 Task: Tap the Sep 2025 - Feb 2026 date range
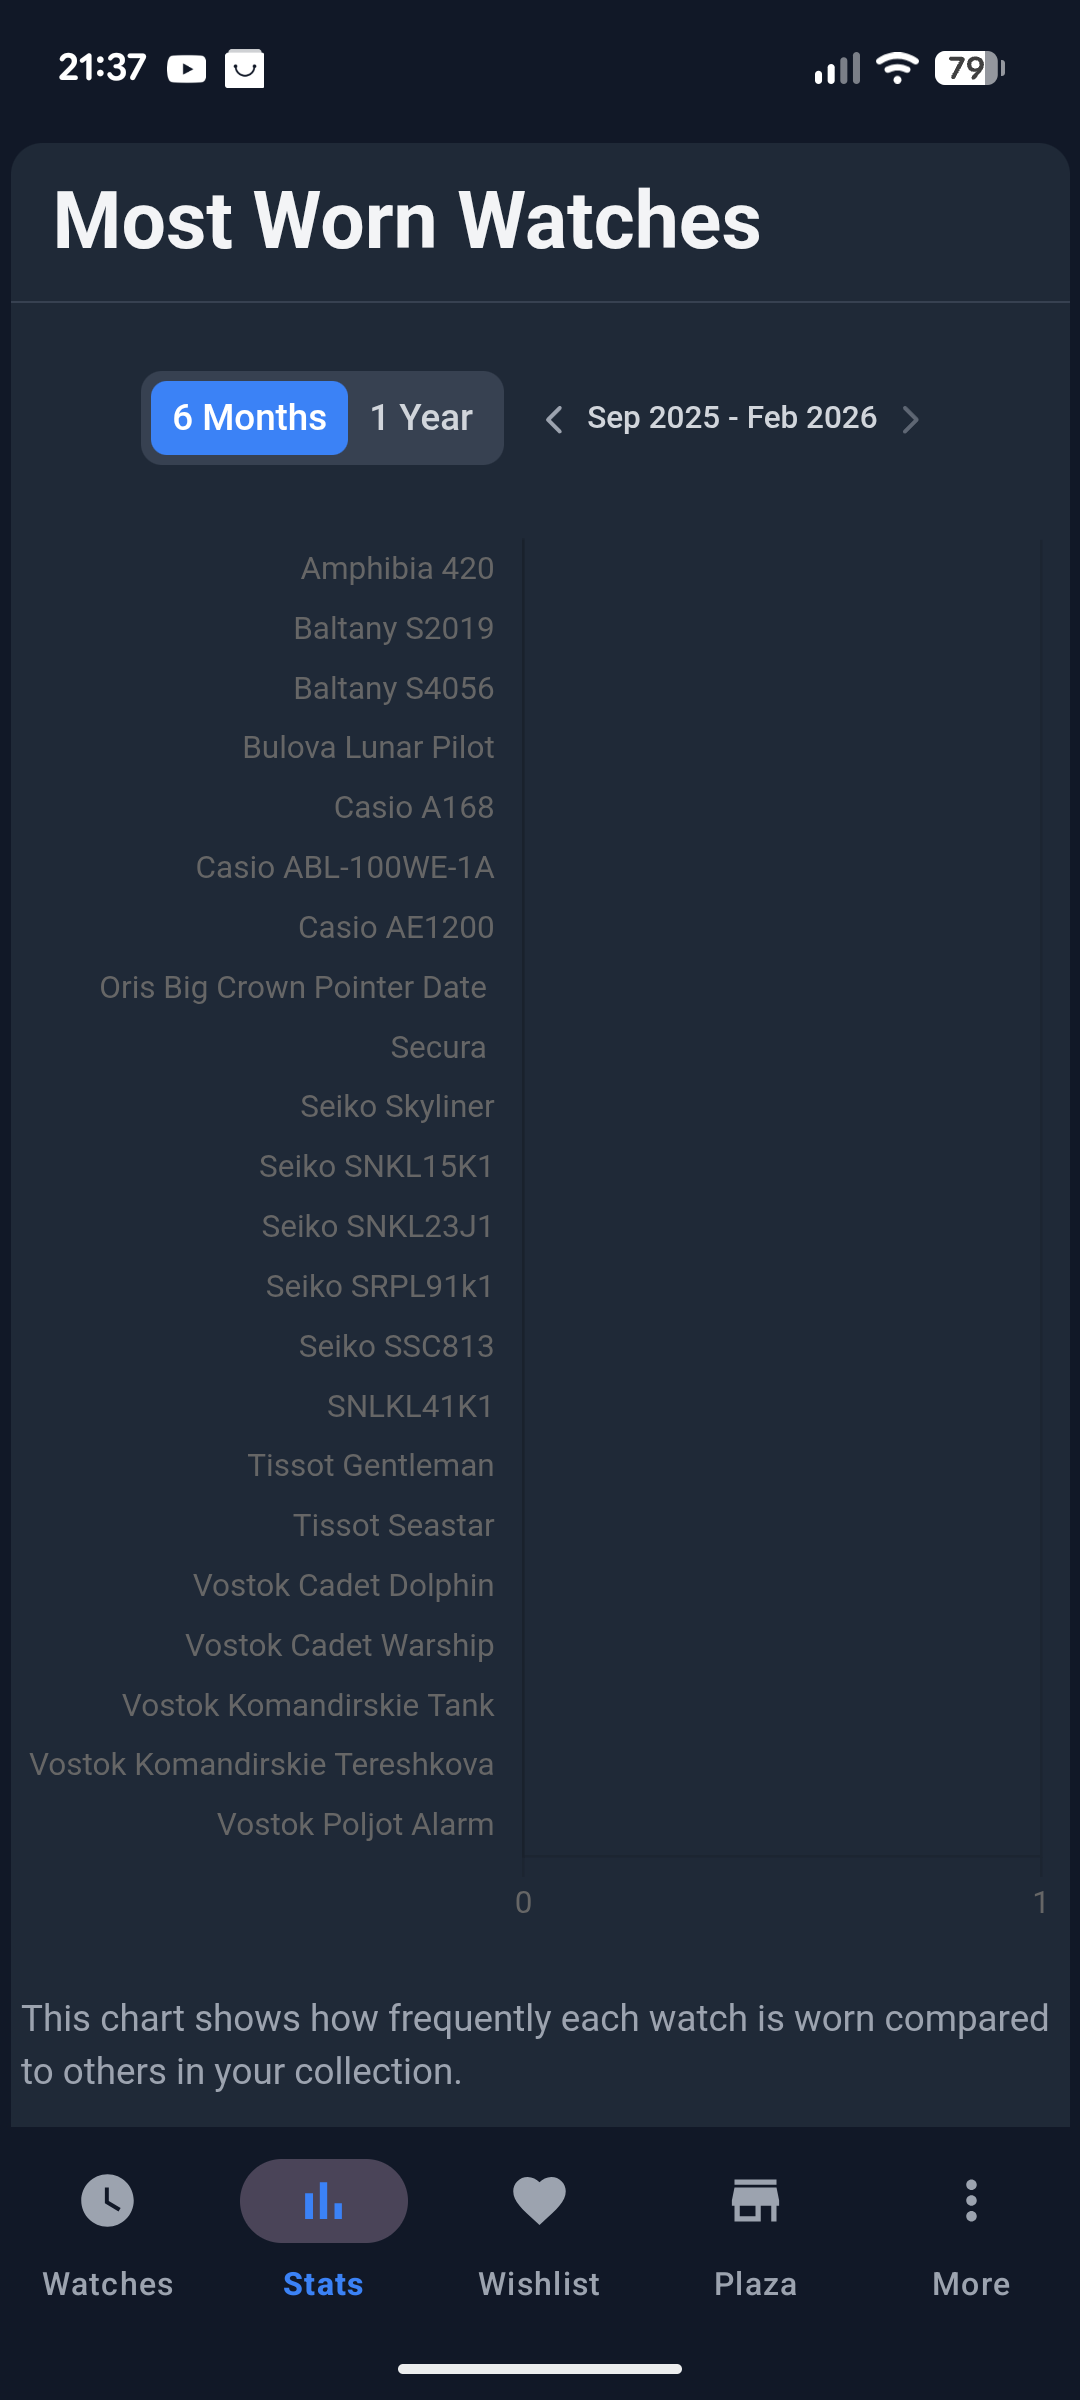pos(732,418)
